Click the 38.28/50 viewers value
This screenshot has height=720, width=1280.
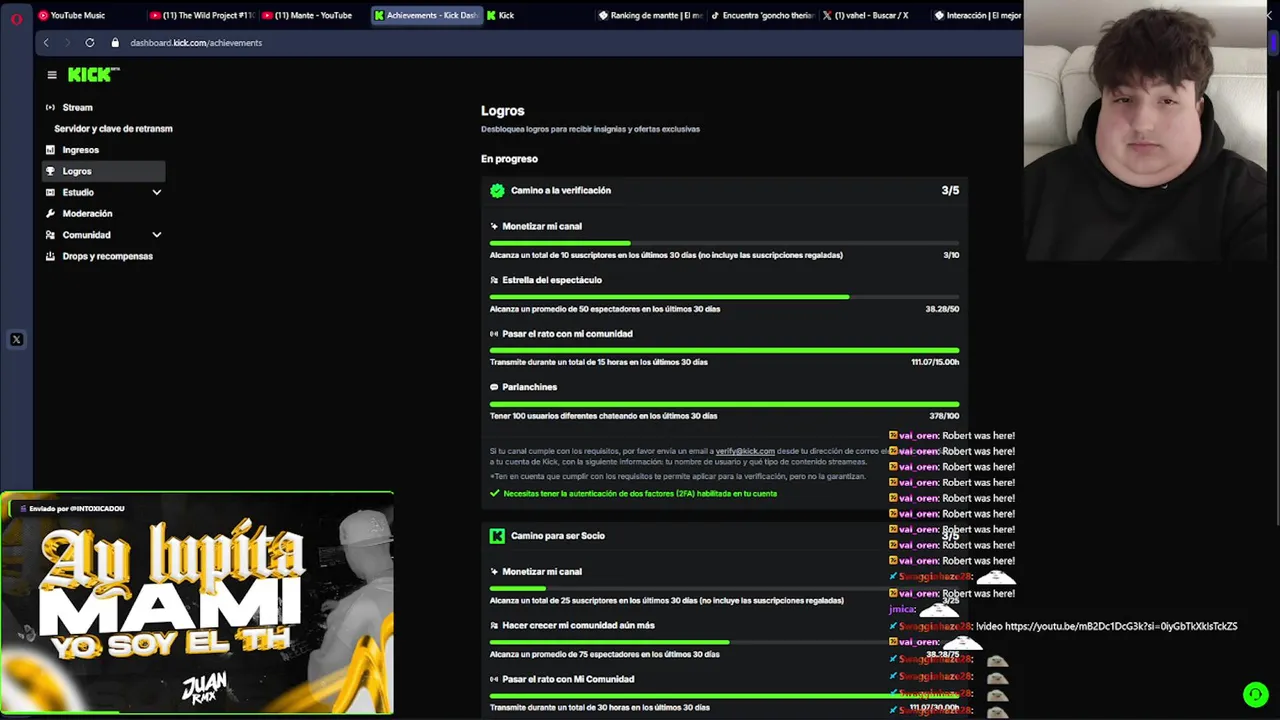[942, 309]
